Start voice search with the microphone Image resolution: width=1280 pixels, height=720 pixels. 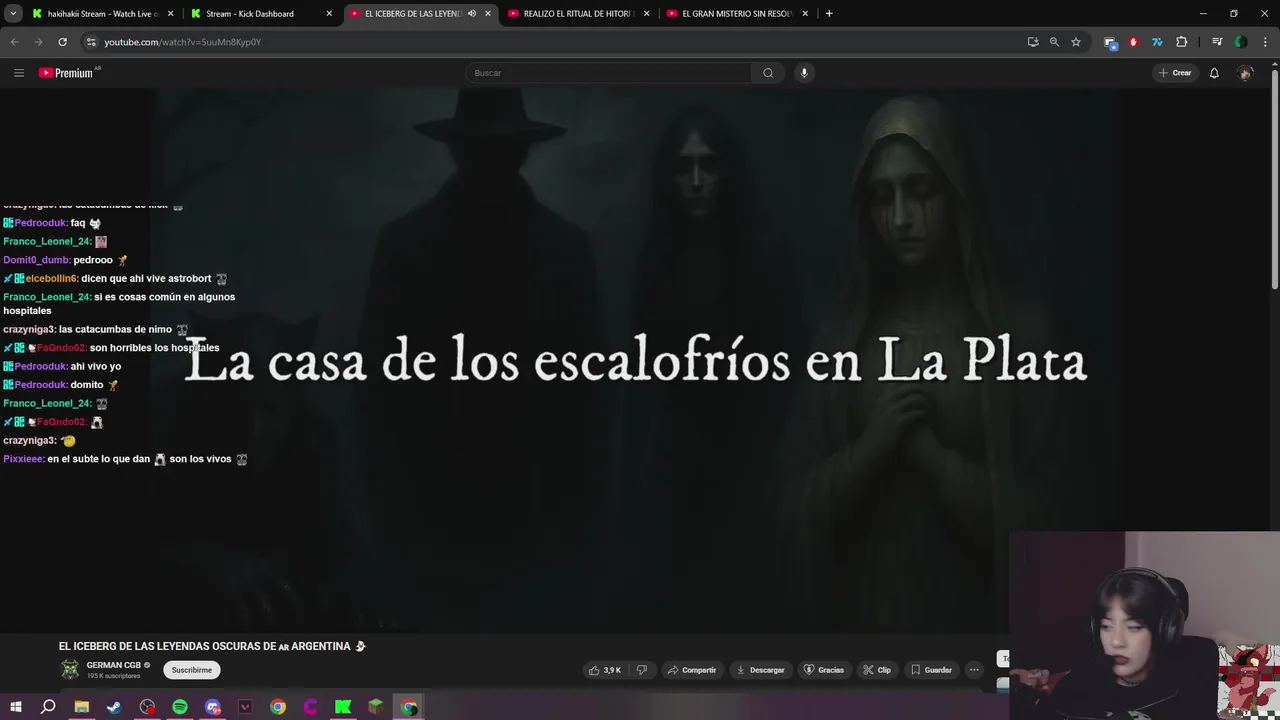804,73
